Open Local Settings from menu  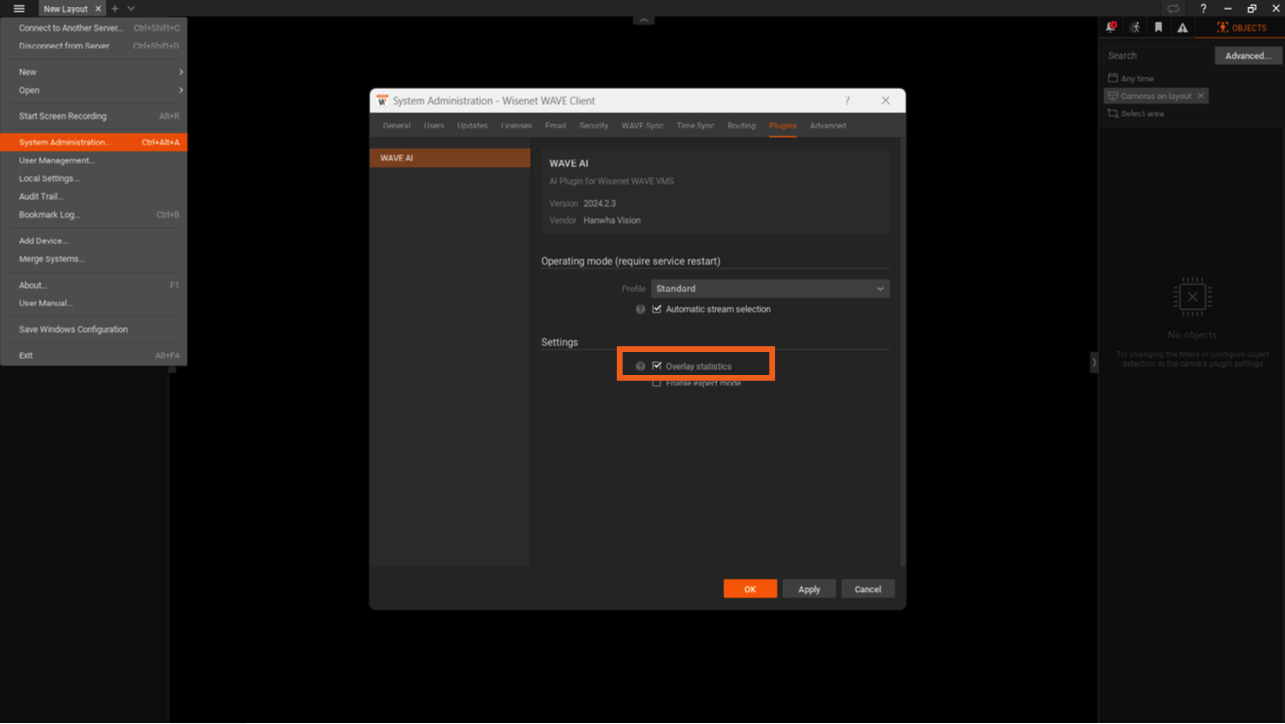pos(93,178)
